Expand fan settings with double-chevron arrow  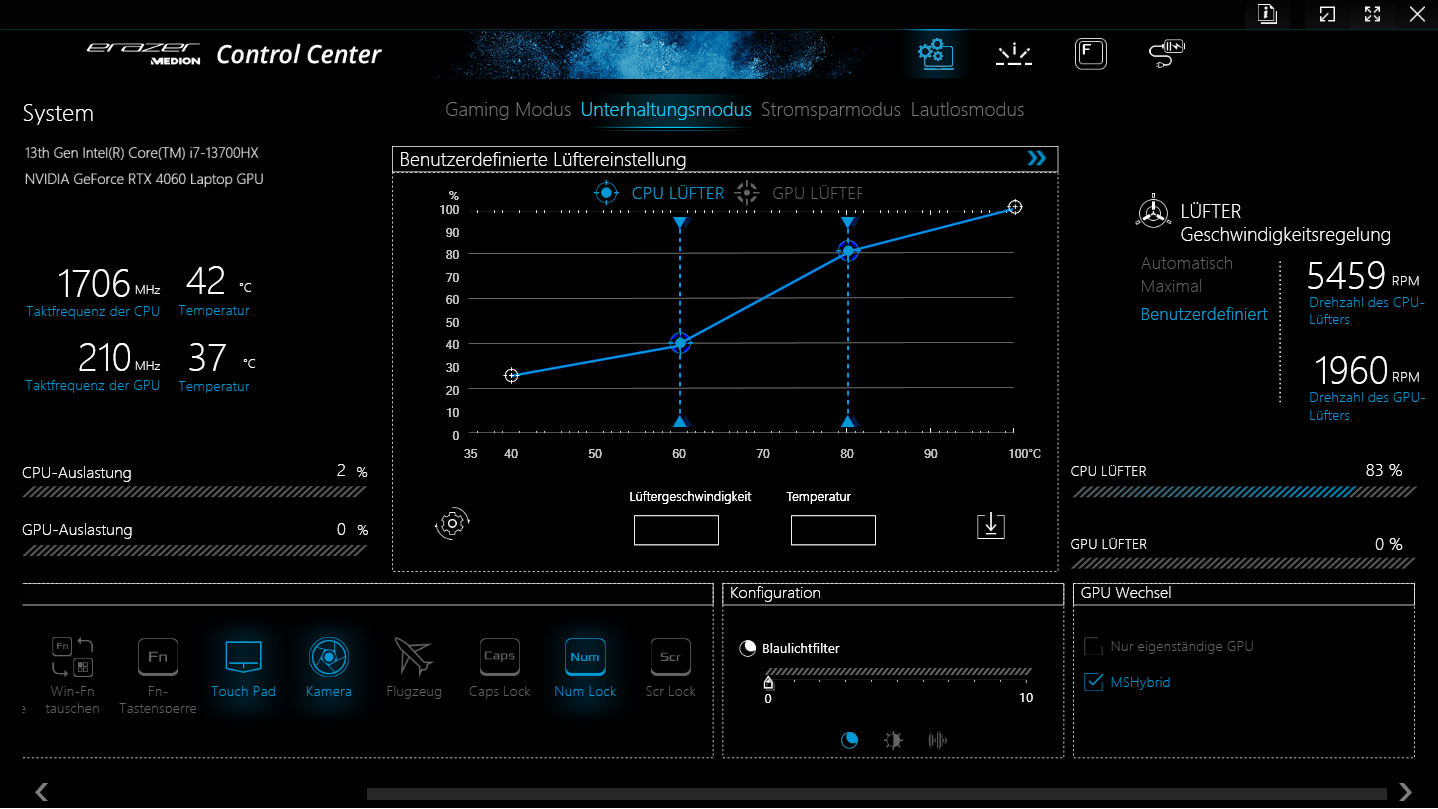(1037, 159)
